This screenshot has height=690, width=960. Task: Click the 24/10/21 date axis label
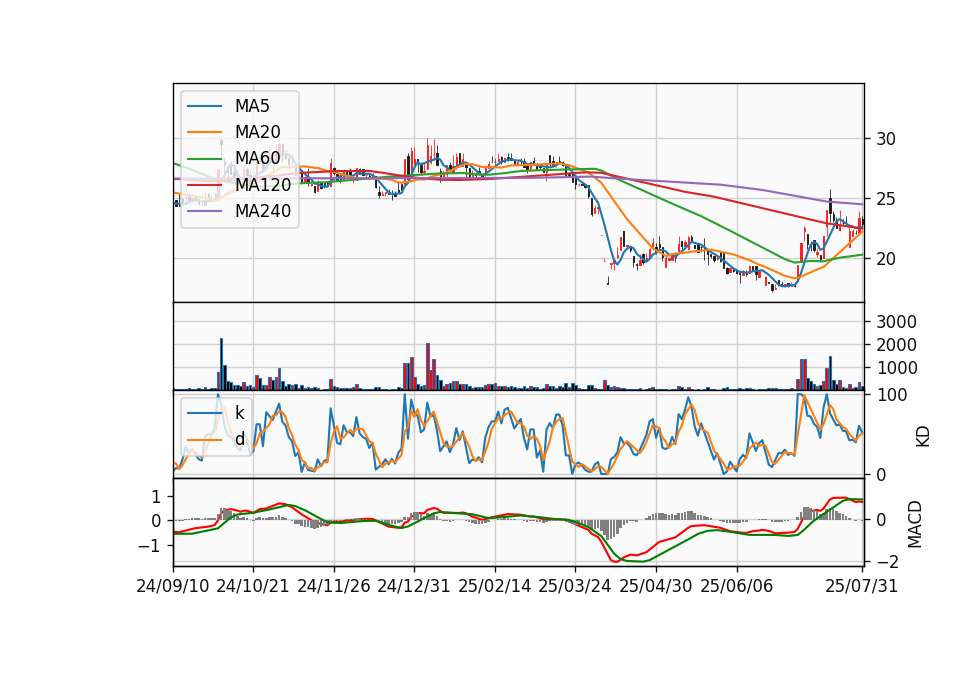click(253, 586)
